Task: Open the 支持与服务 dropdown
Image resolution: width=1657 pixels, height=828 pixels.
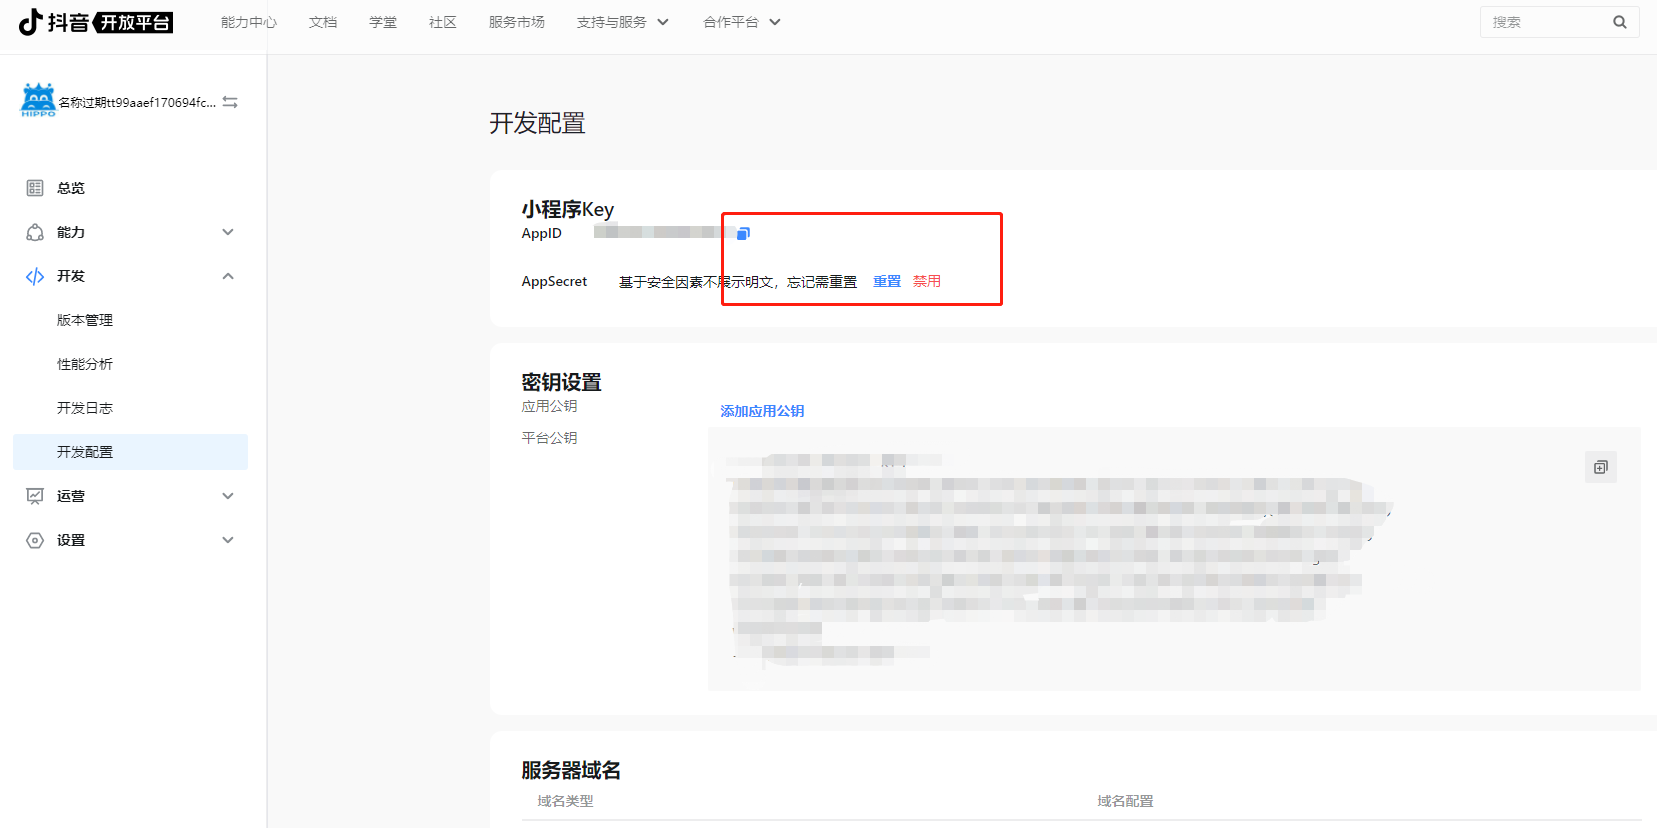Action: [x=622, y=22]
